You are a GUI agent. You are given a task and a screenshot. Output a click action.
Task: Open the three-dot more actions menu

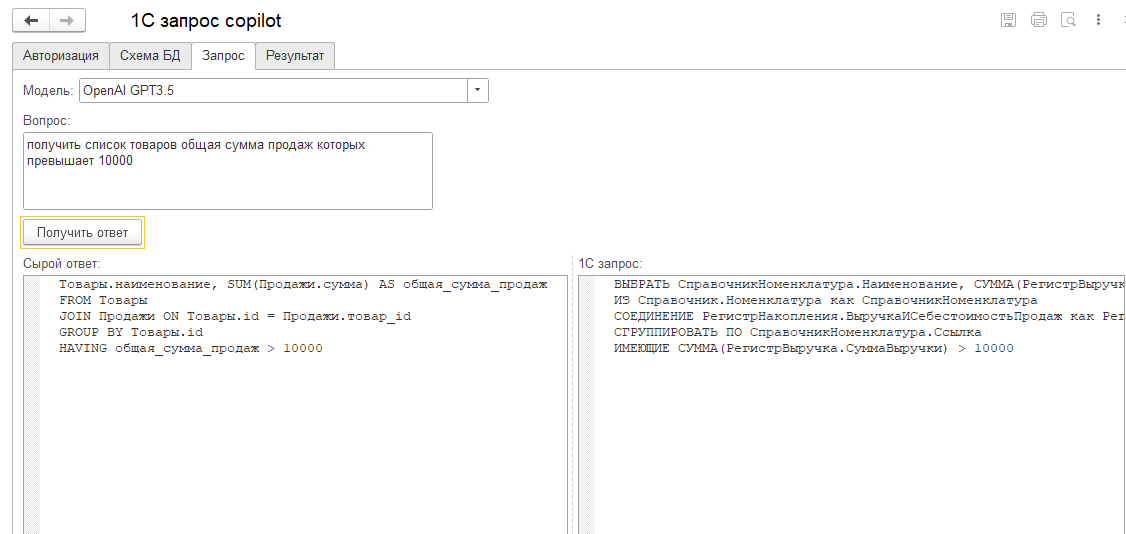(1098, 20)
